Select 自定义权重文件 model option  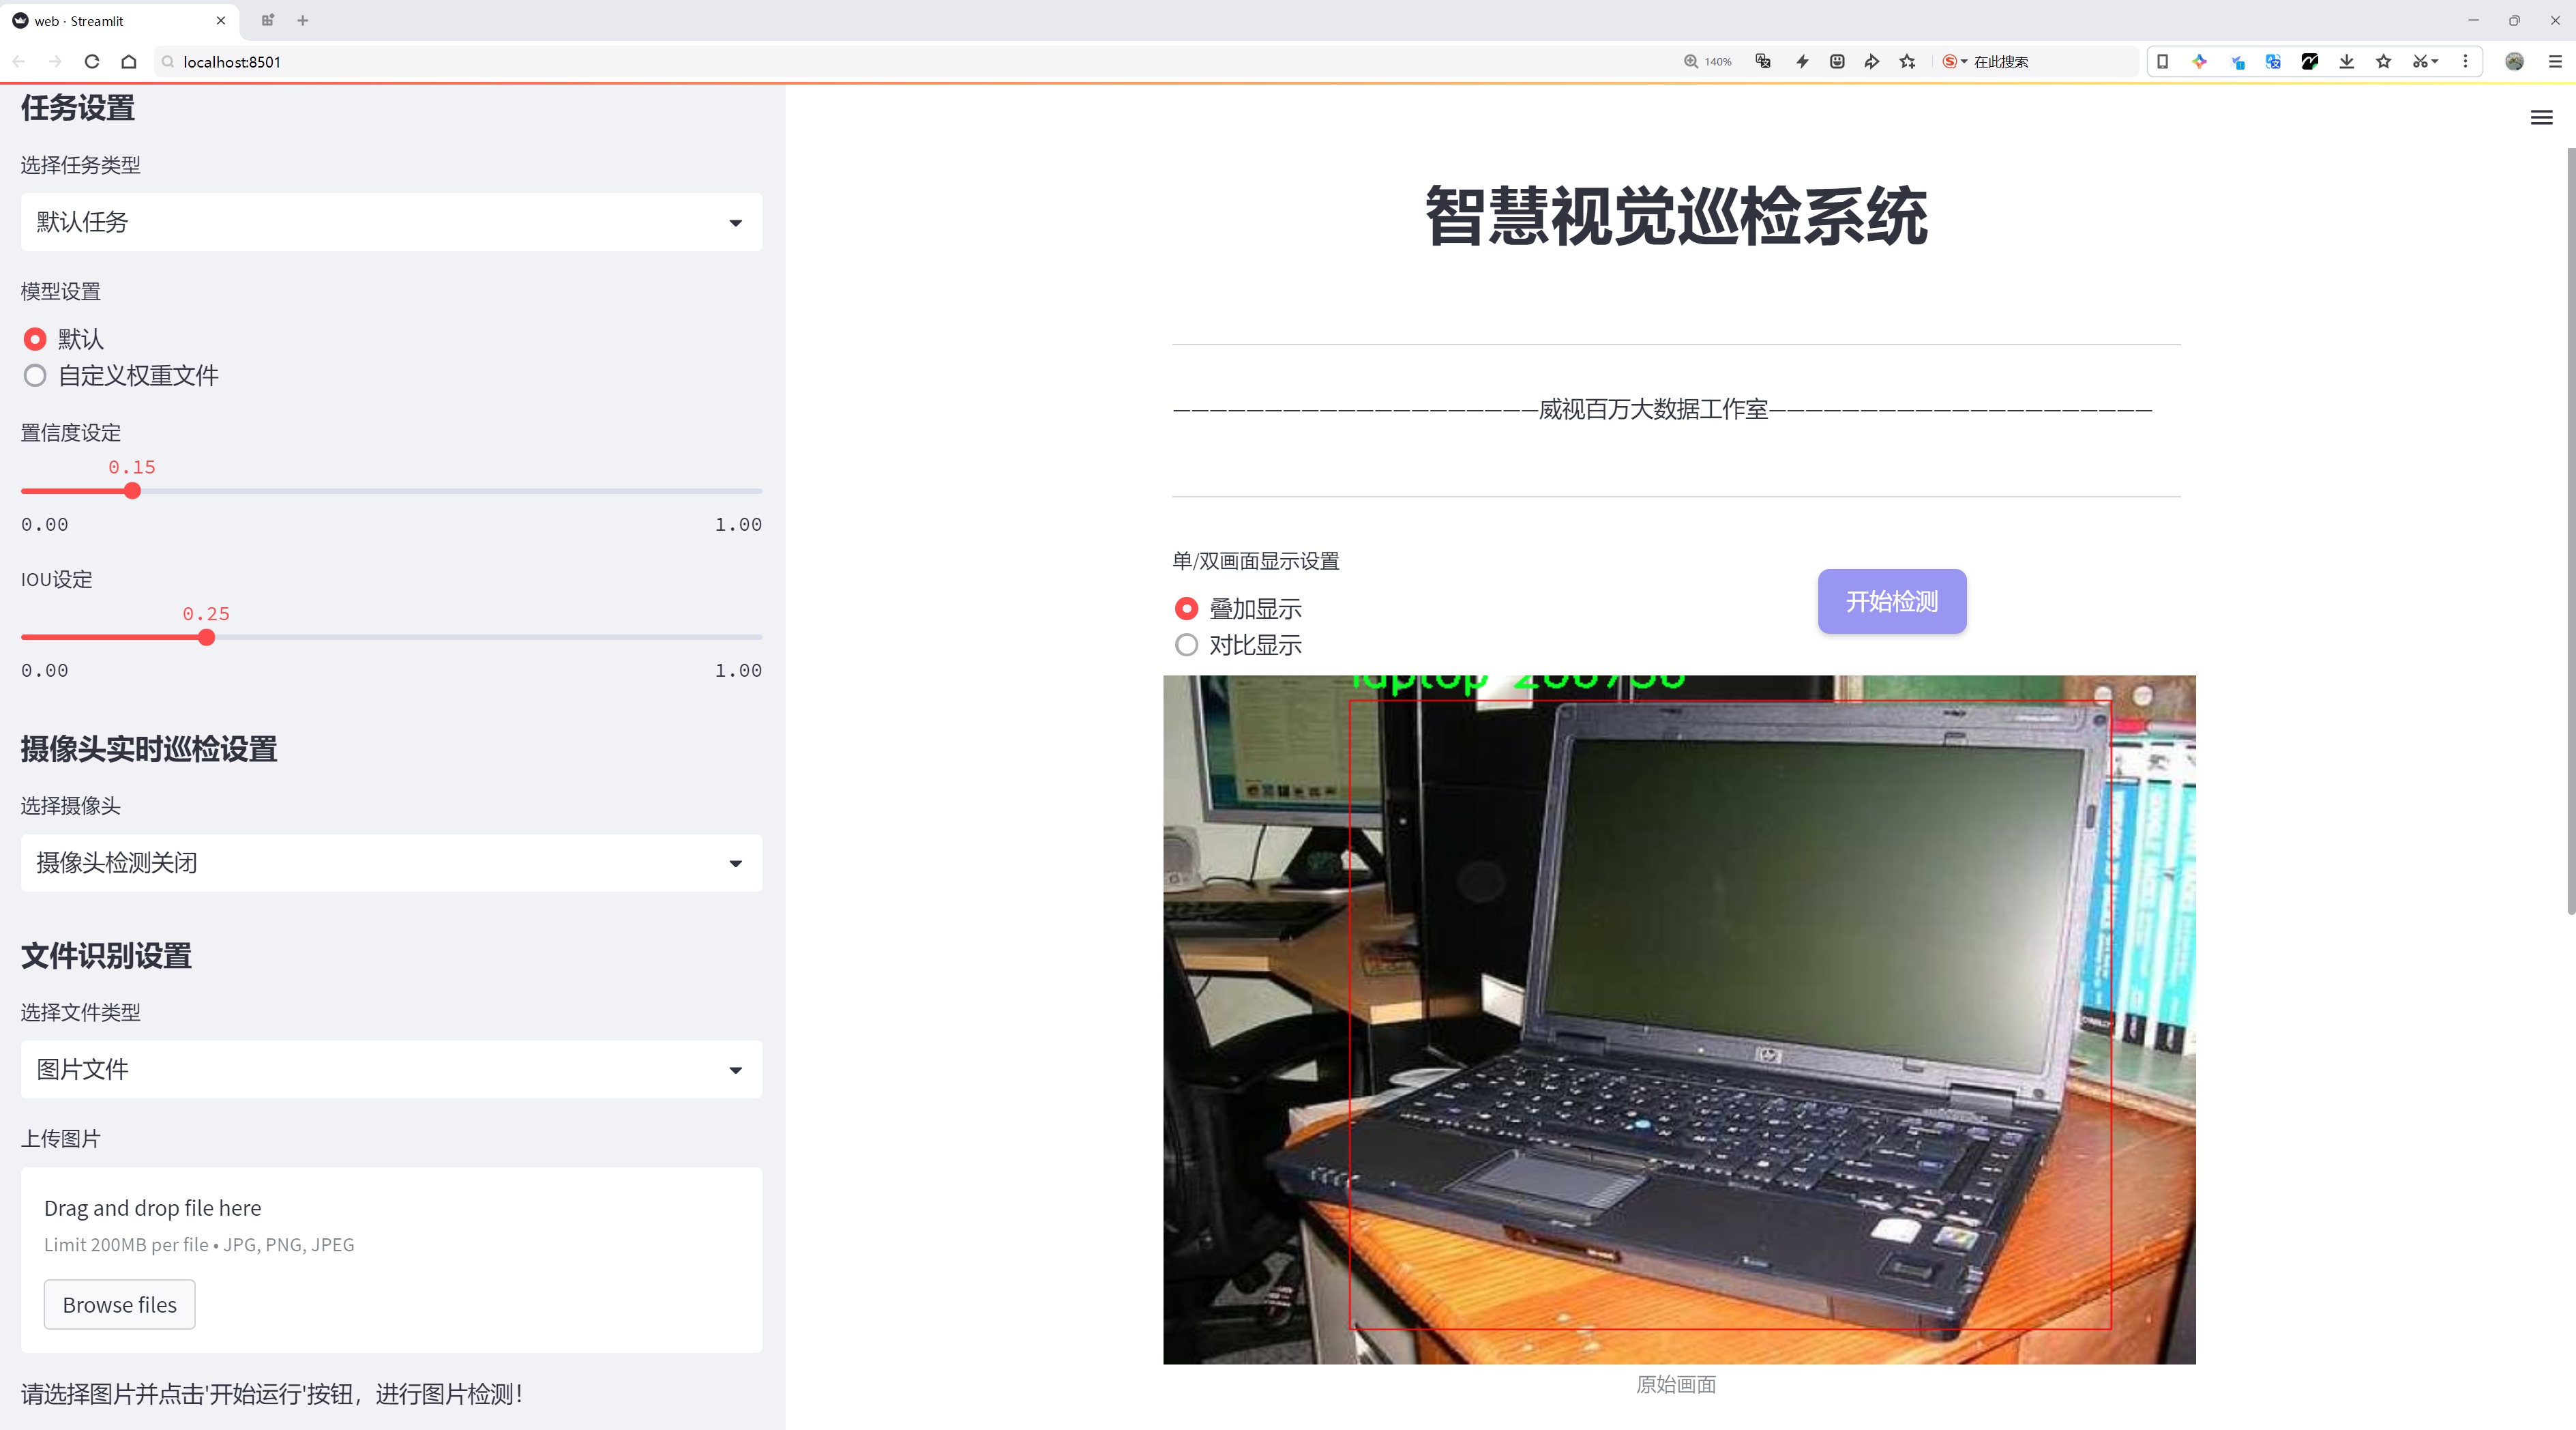[36, 376]
